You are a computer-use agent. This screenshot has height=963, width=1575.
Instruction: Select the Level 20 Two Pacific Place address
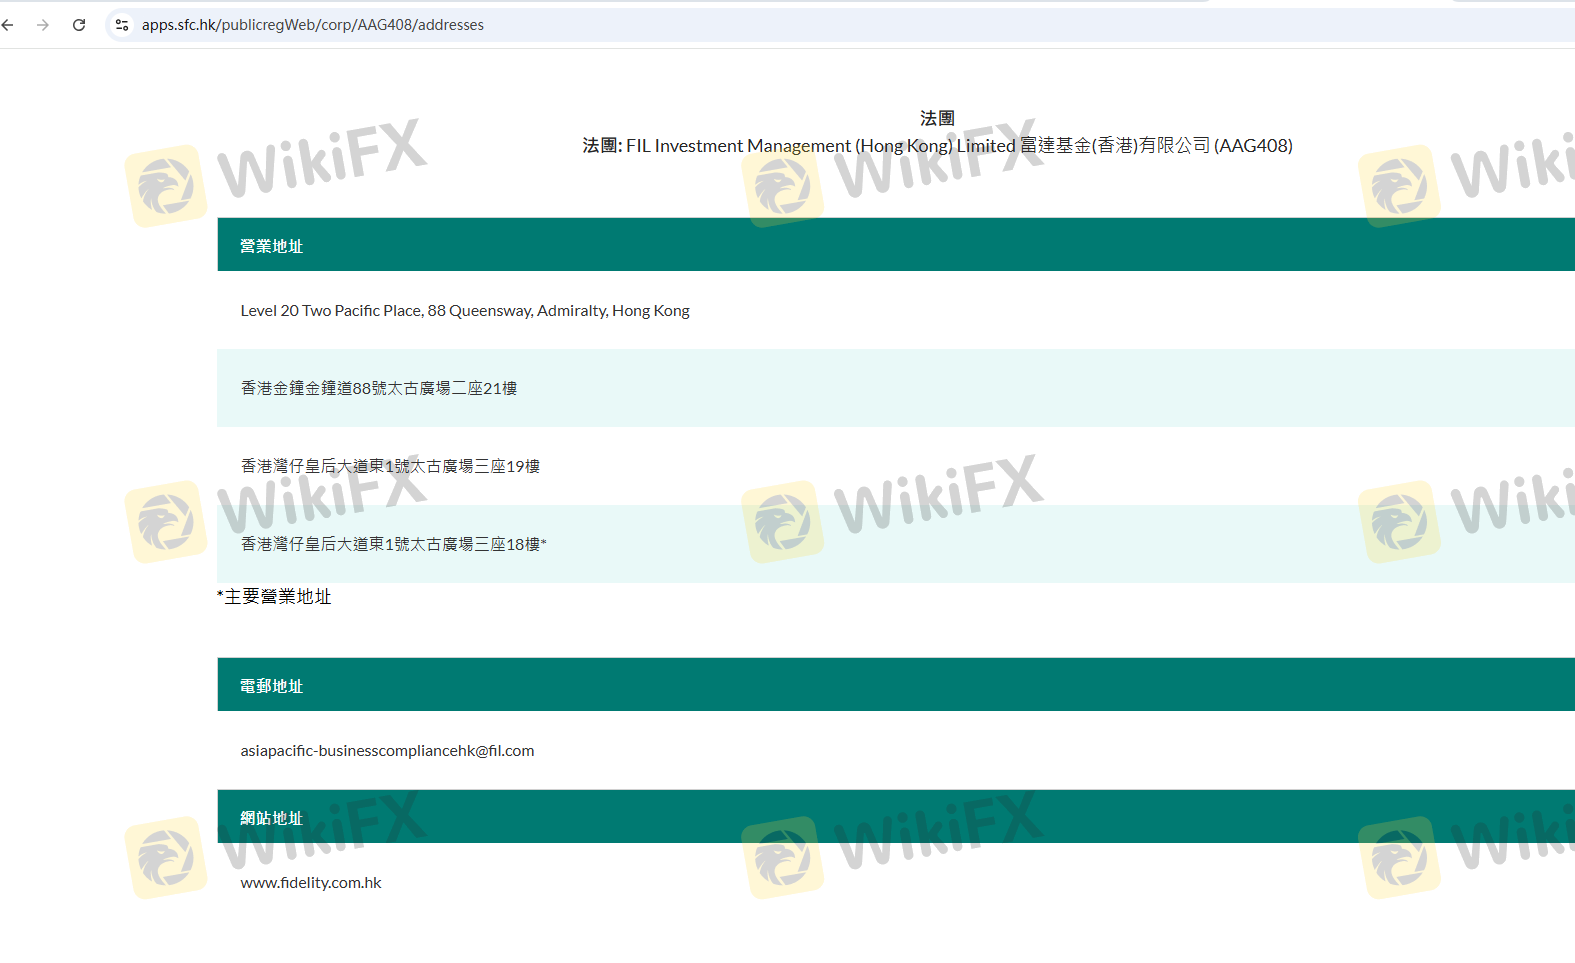tap(465, 311)
